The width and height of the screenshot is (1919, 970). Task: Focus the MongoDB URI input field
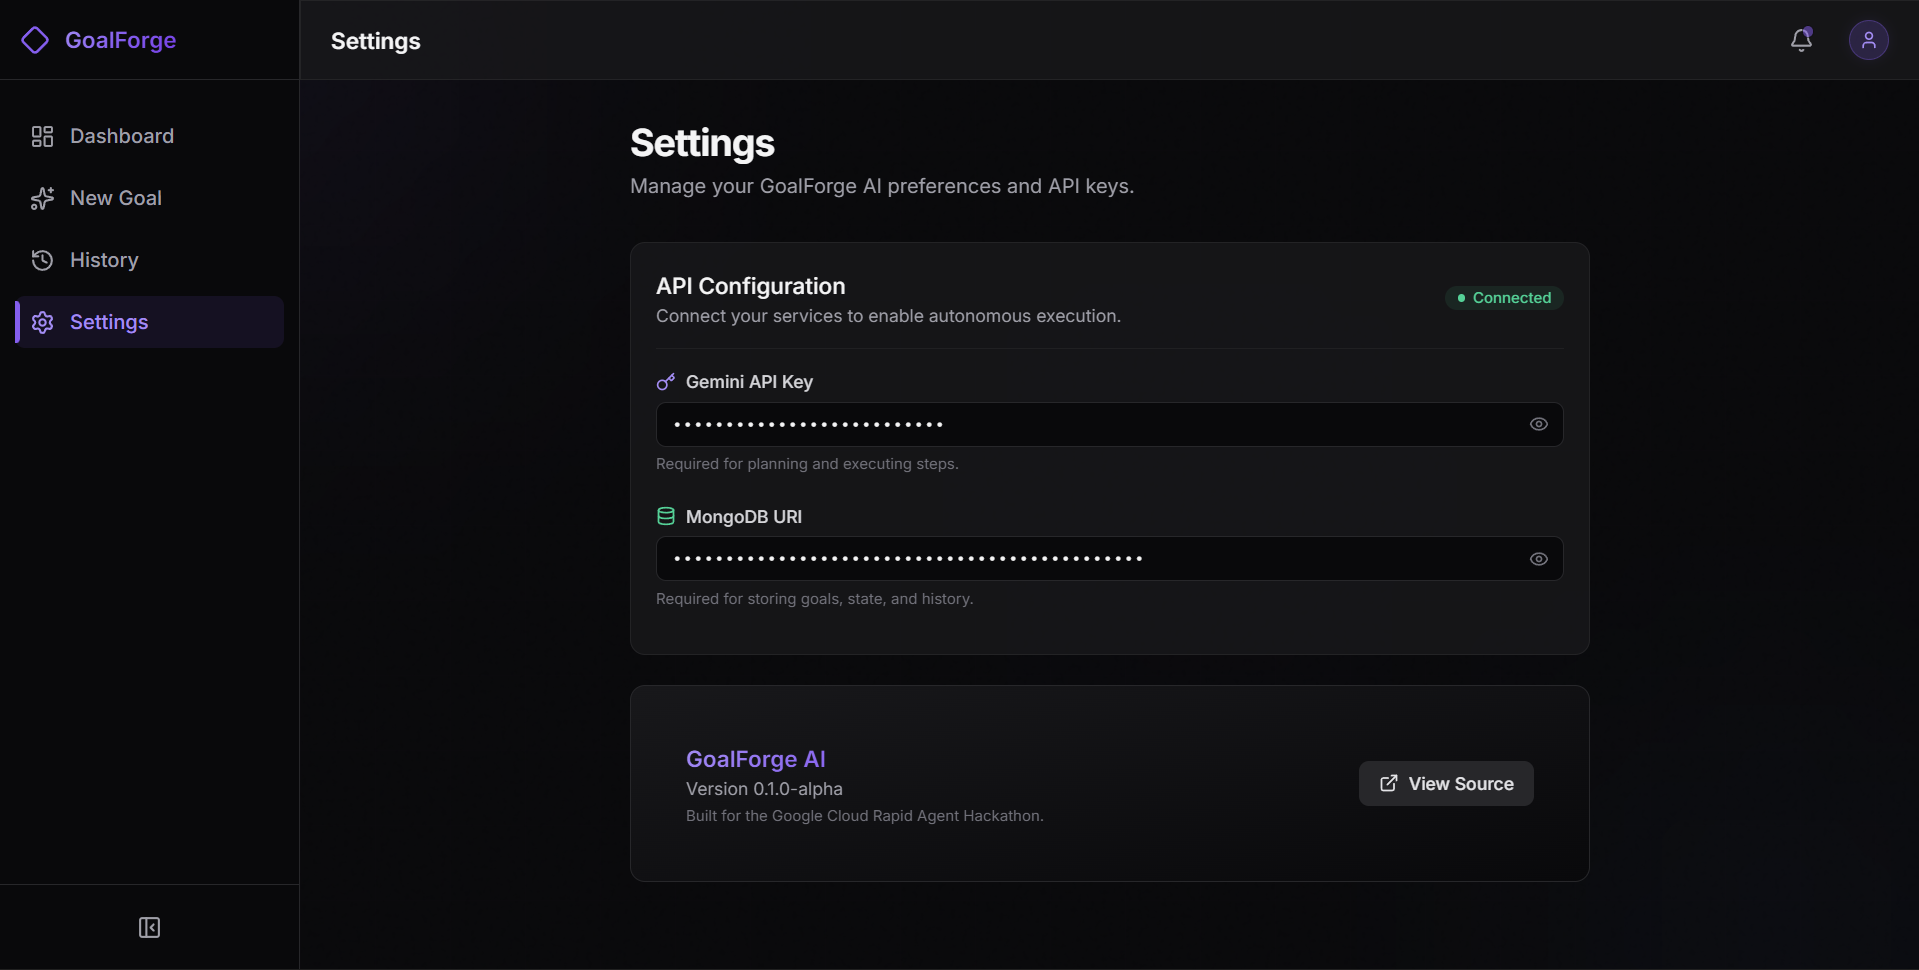(x=1109, y=559)
